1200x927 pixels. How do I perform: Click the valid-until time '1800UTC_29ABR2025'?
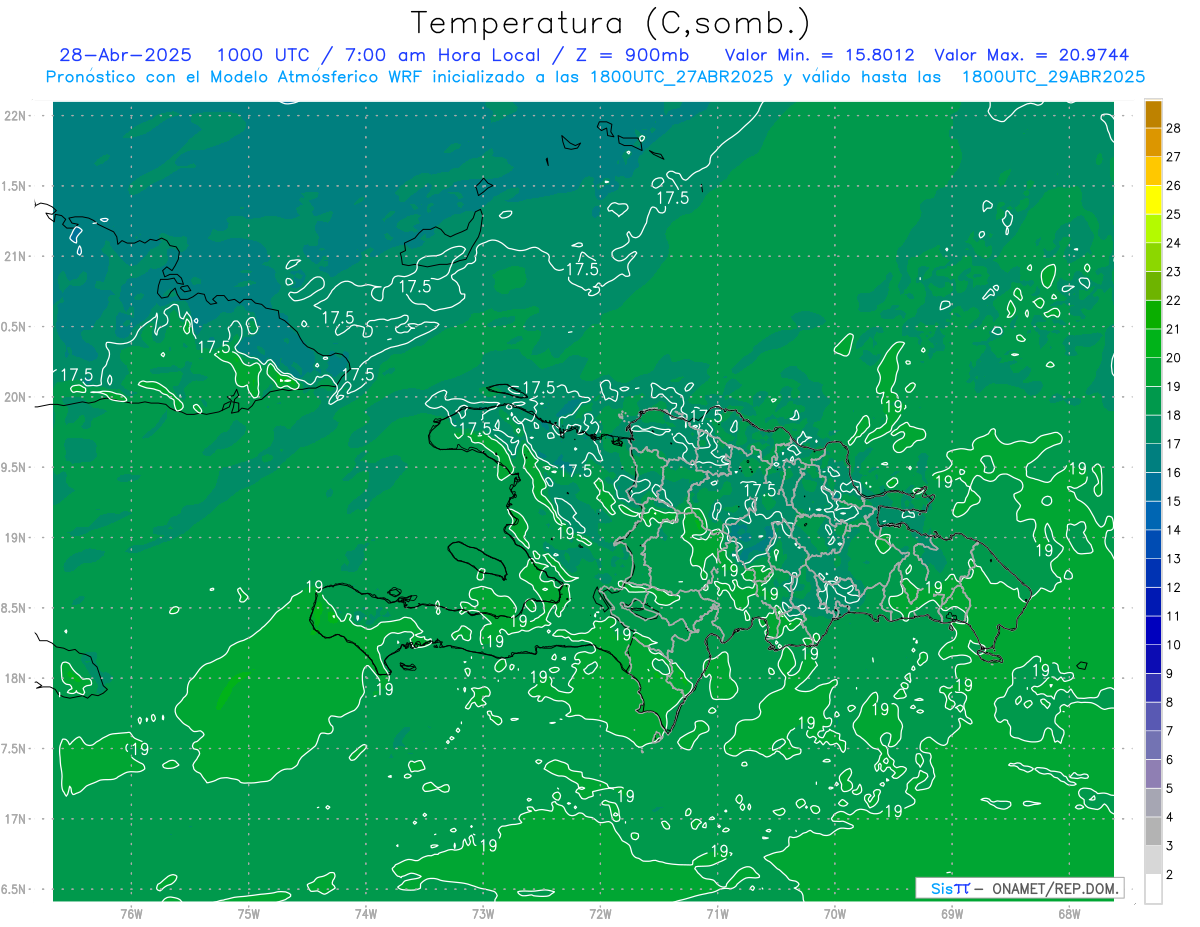click(x=1053, y=77)
